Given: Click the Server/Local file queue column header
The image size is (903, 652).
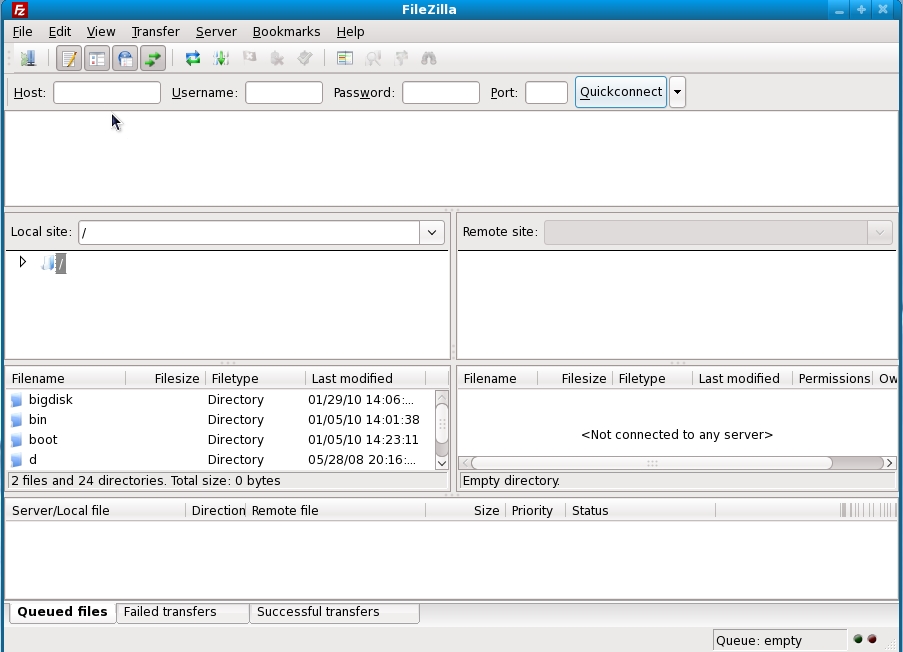Looking at the screenshot, I should pos(96,511).
